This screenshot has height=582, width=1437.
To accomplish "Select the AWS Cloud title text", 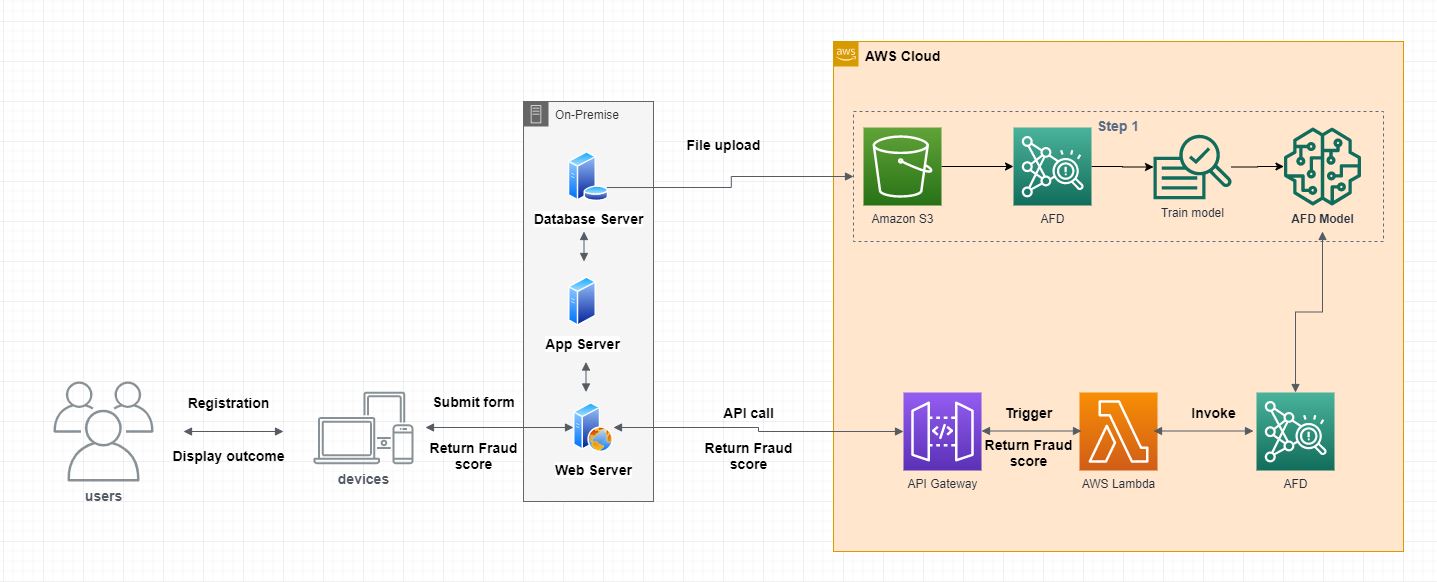I will click(x=902, y=56).
